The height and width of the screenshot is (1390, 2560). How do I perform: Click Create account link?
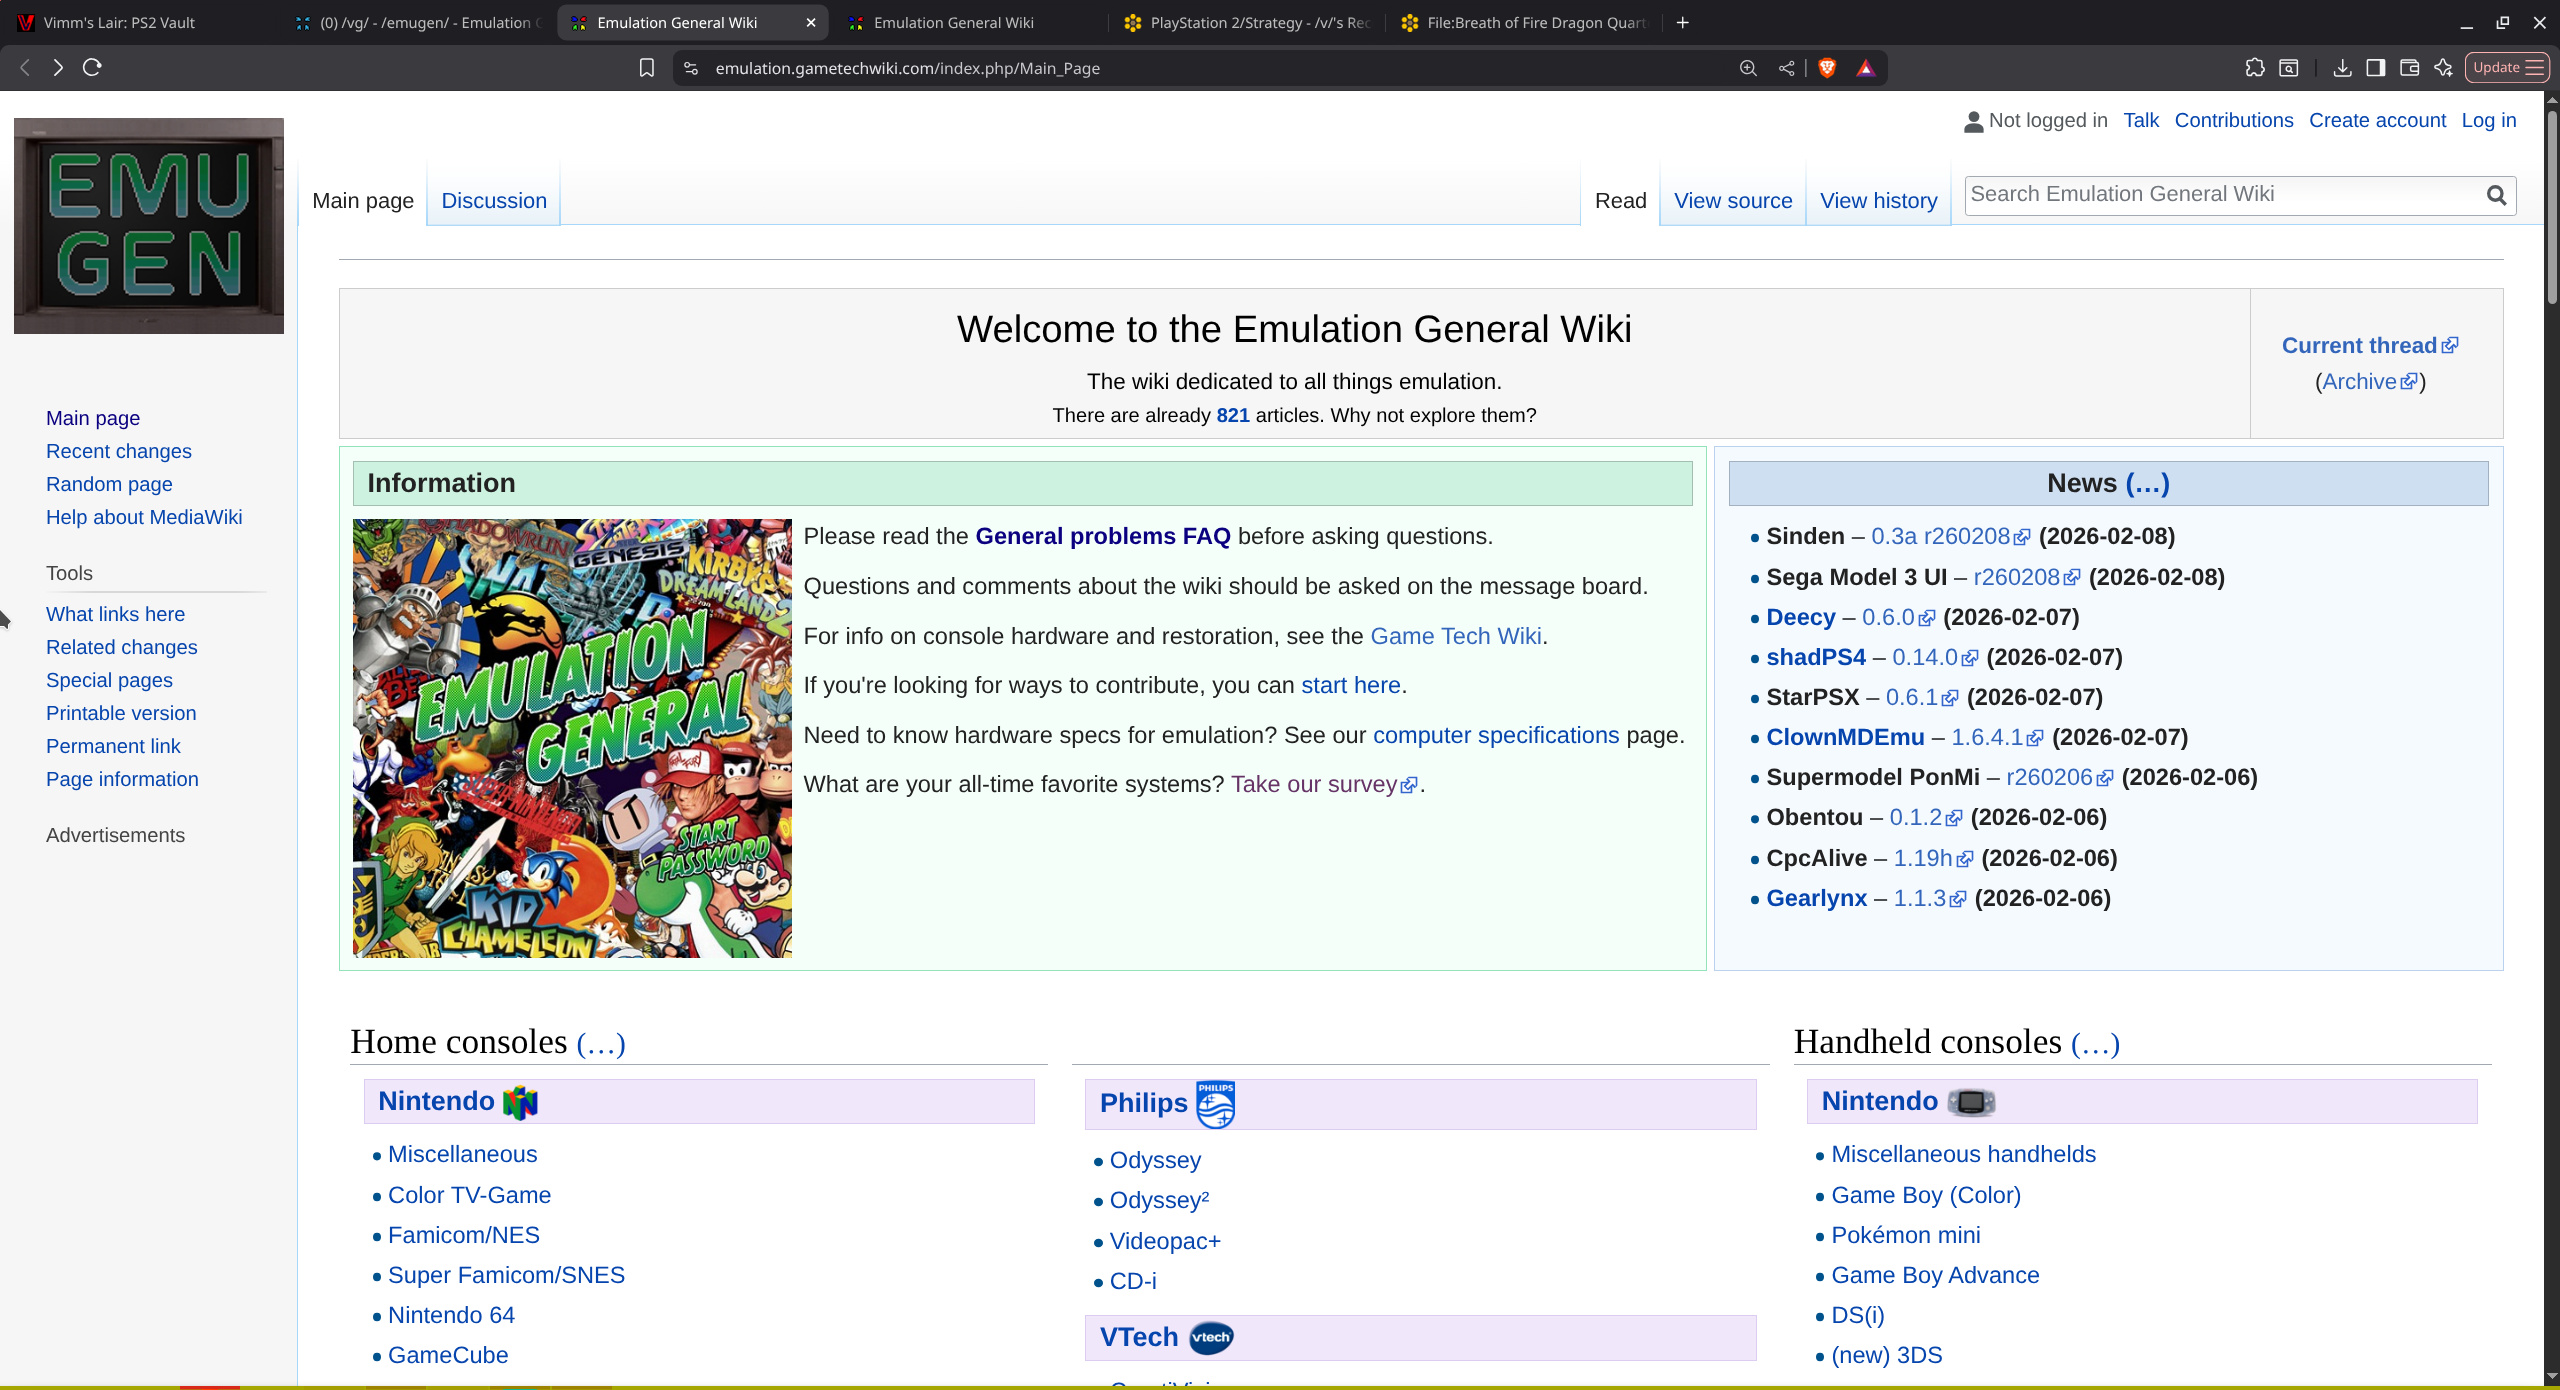point(2377,121)
